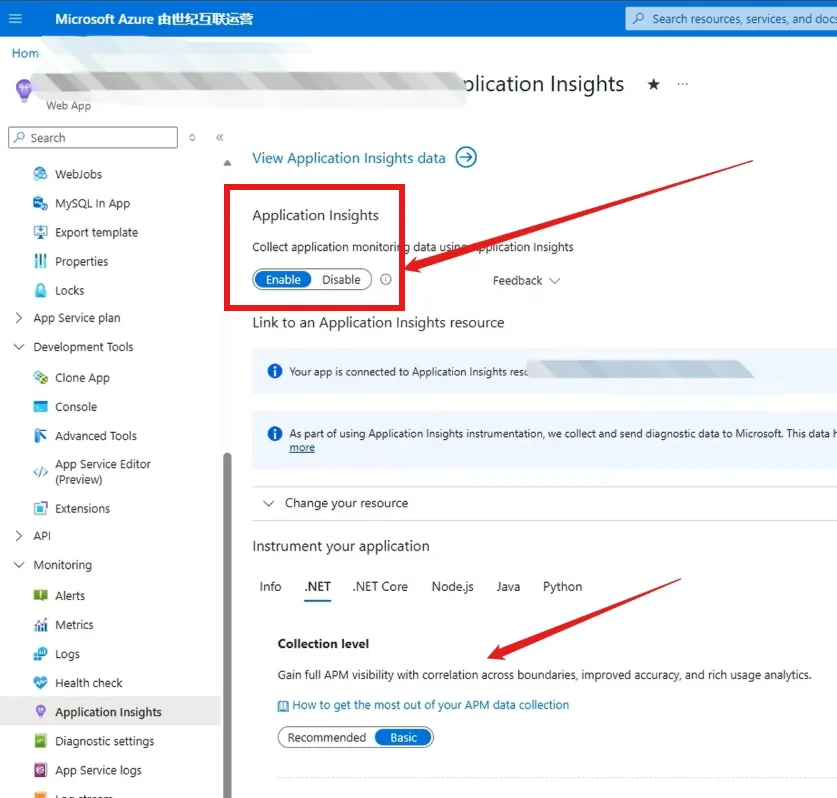Click the 'more' link in diagnostic notice

pyautogui.click(x=302, y=448)
